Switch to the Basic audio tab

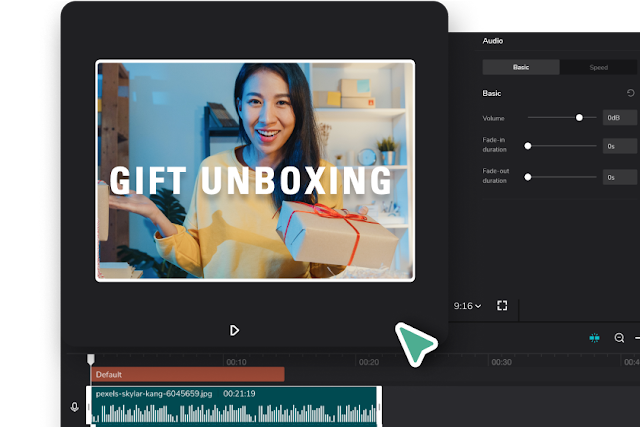pyautogui.click(x=521, y=67)
